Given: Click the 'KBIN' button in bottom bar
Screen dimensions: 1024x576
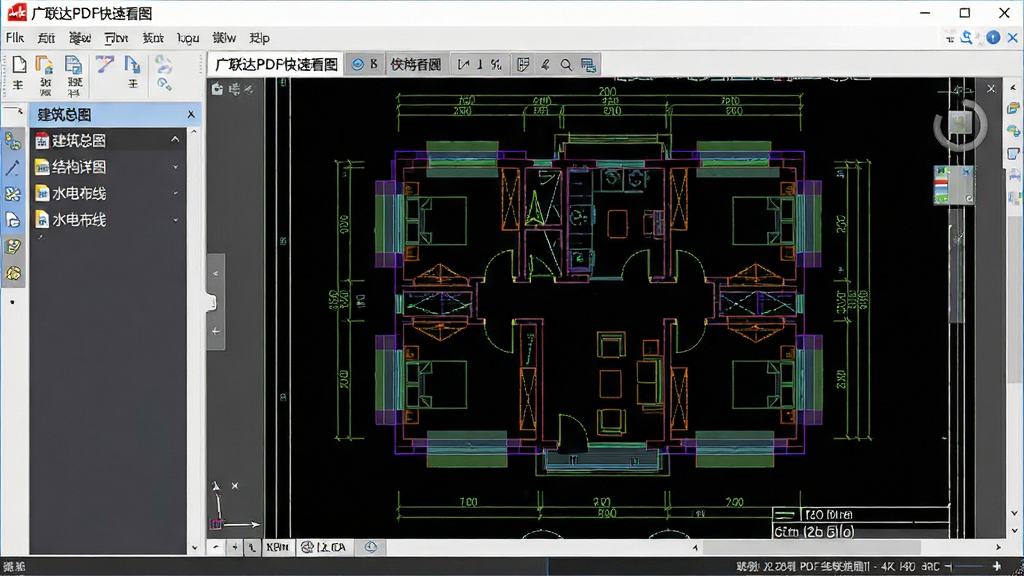Looking at the screenshot, I should click(278, 547).
